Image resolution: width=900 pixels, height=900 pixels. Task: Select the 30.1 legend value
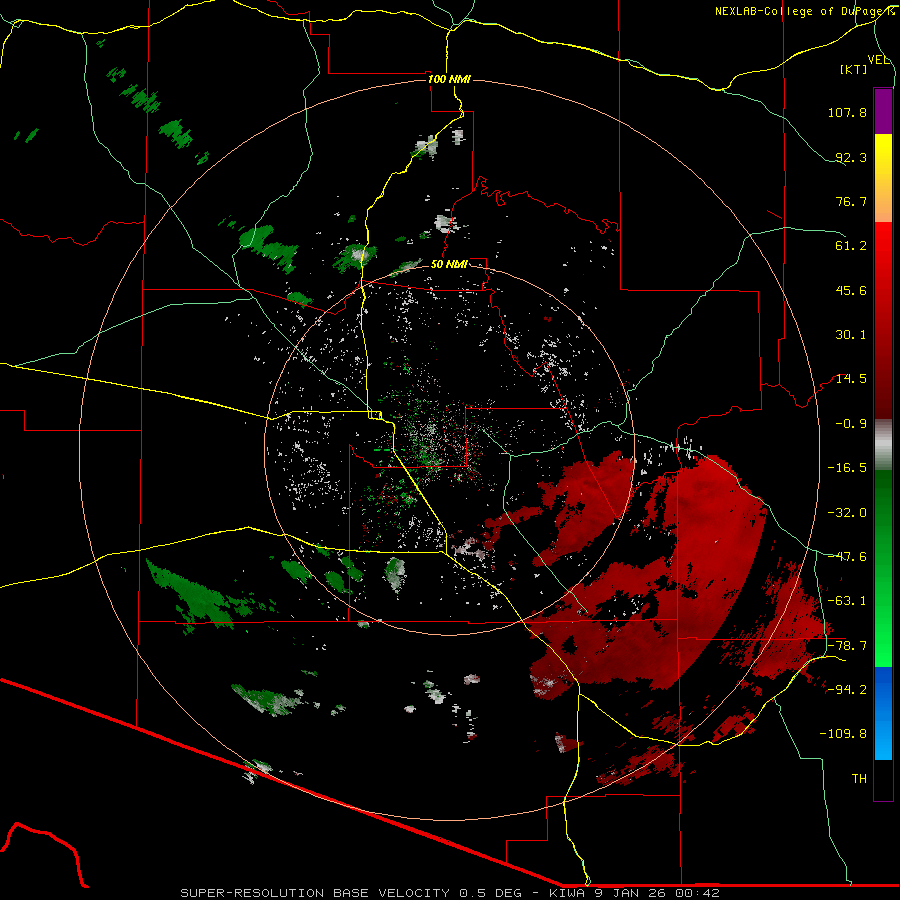pyautogui.click(x=851, y=335)
